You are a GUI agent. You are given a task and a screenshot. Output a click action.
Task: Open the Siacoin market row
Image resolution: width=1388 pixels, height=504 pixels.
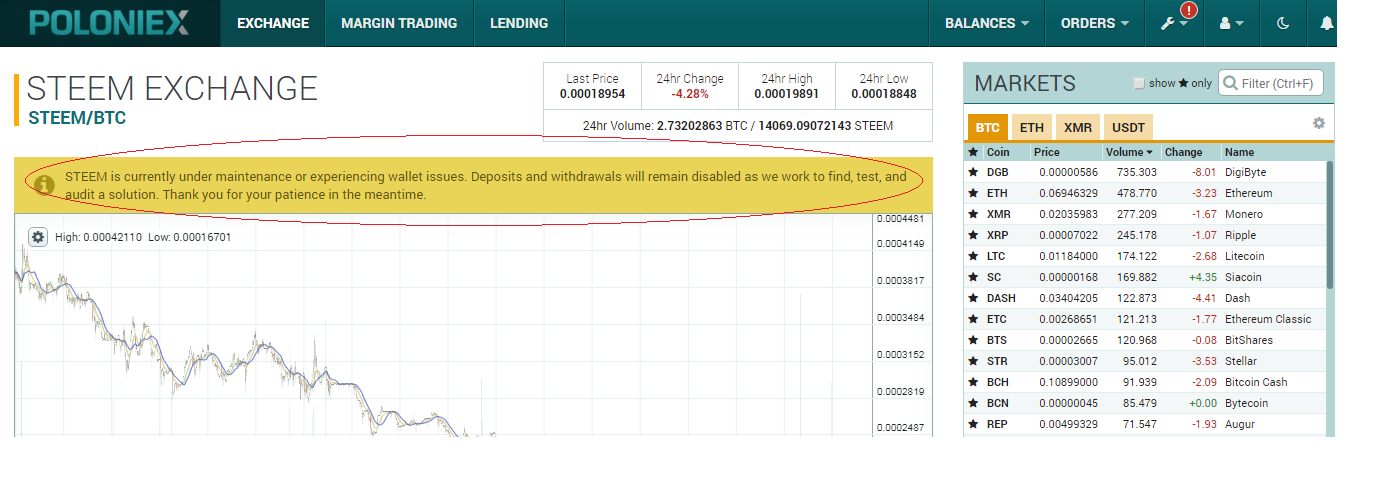coord(1145,277)
